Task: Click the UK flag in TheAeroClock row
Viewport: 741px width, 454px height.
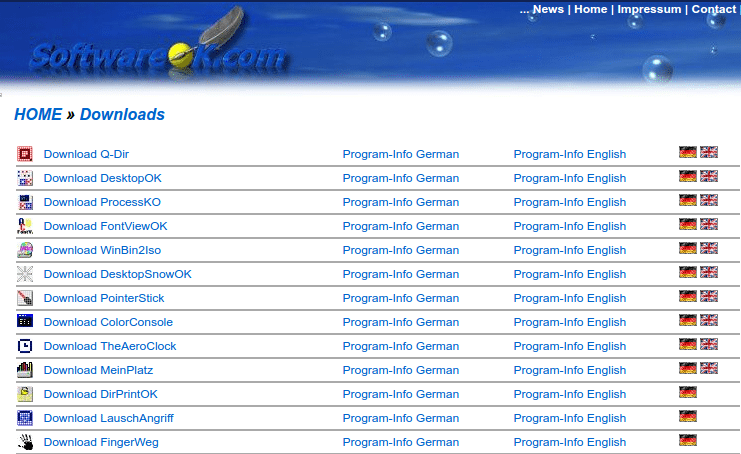Action: point(709,344)
